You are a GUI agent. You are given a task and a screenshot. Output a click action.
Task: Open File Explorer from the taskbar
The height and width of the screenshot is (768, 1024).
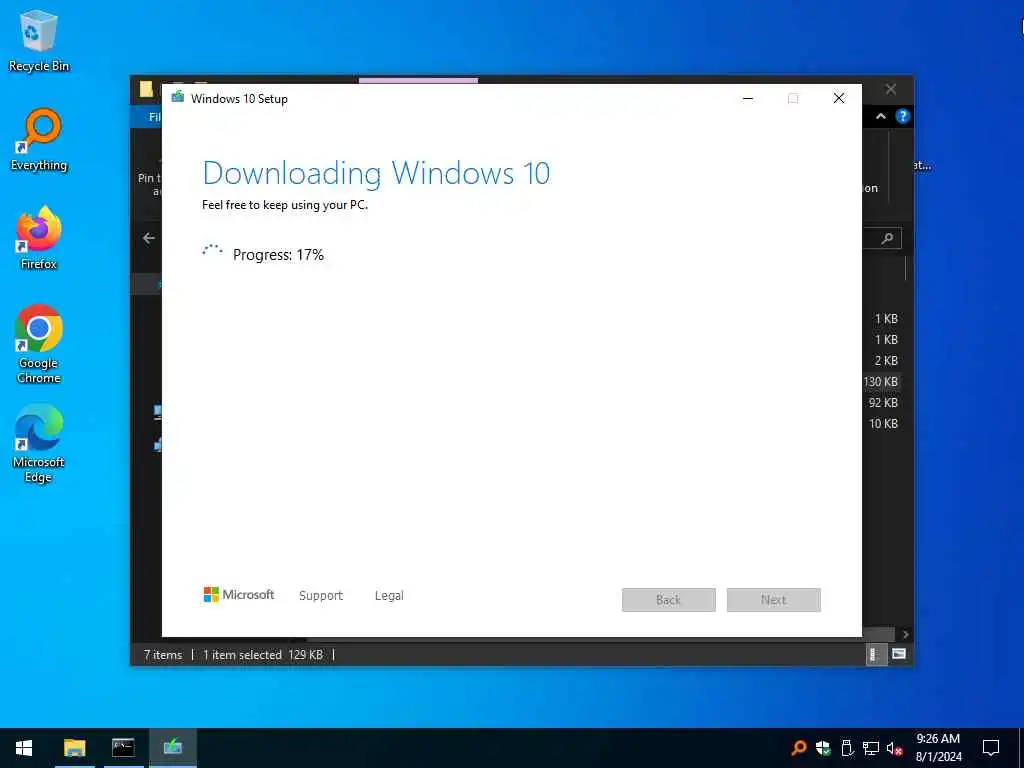(x=74, y=748)
